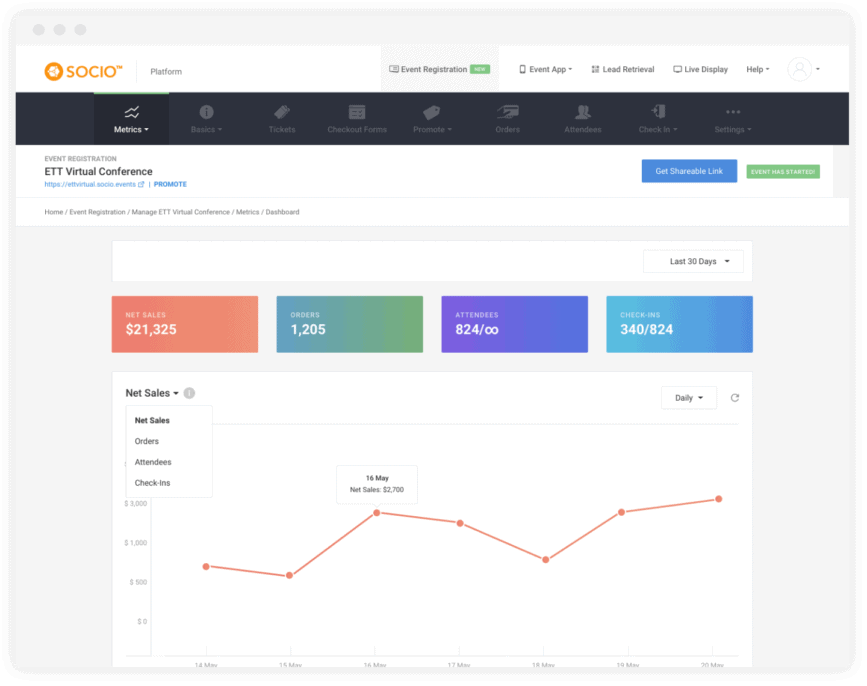Click the Event Has Started badge
The width and height of the screenshot is (867, 686).
coord(783,172)
